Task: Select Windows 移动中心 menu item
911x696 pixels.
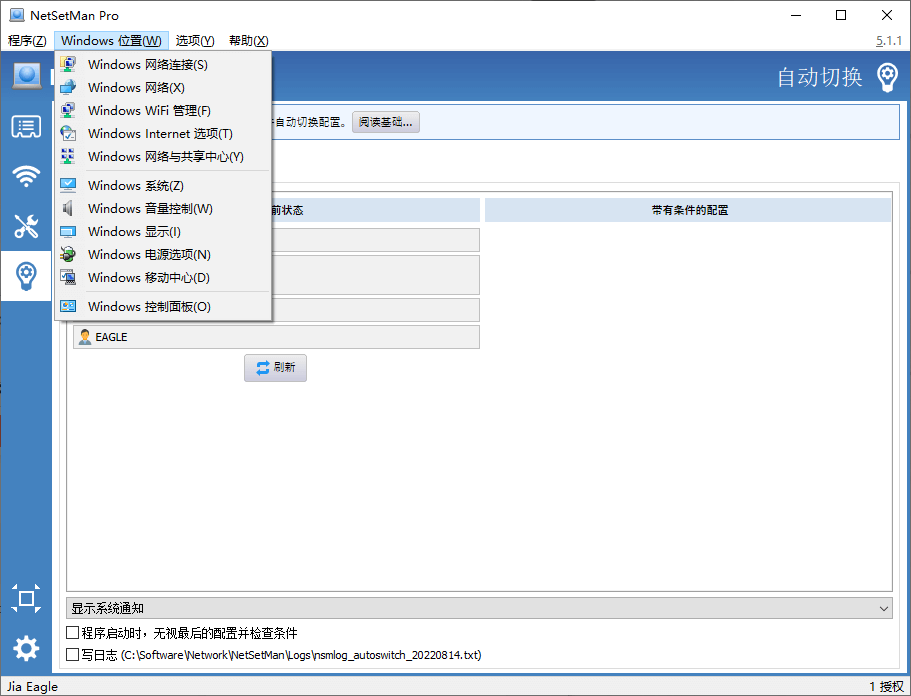Action: 163,278
